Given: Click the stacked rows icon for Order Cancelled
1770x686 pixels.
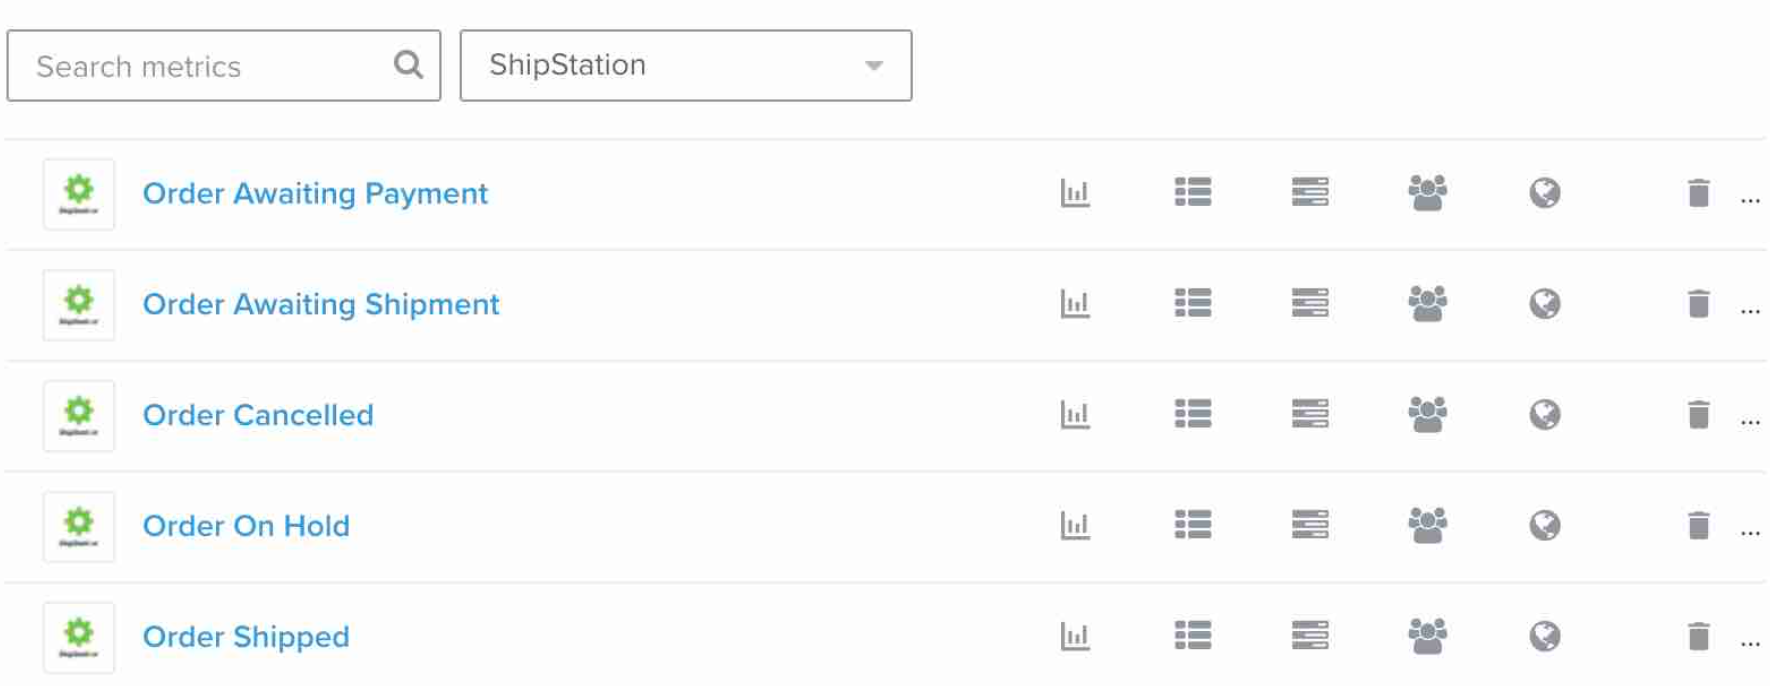Looking at the screenshot, I should click(x=1310, y=414).
